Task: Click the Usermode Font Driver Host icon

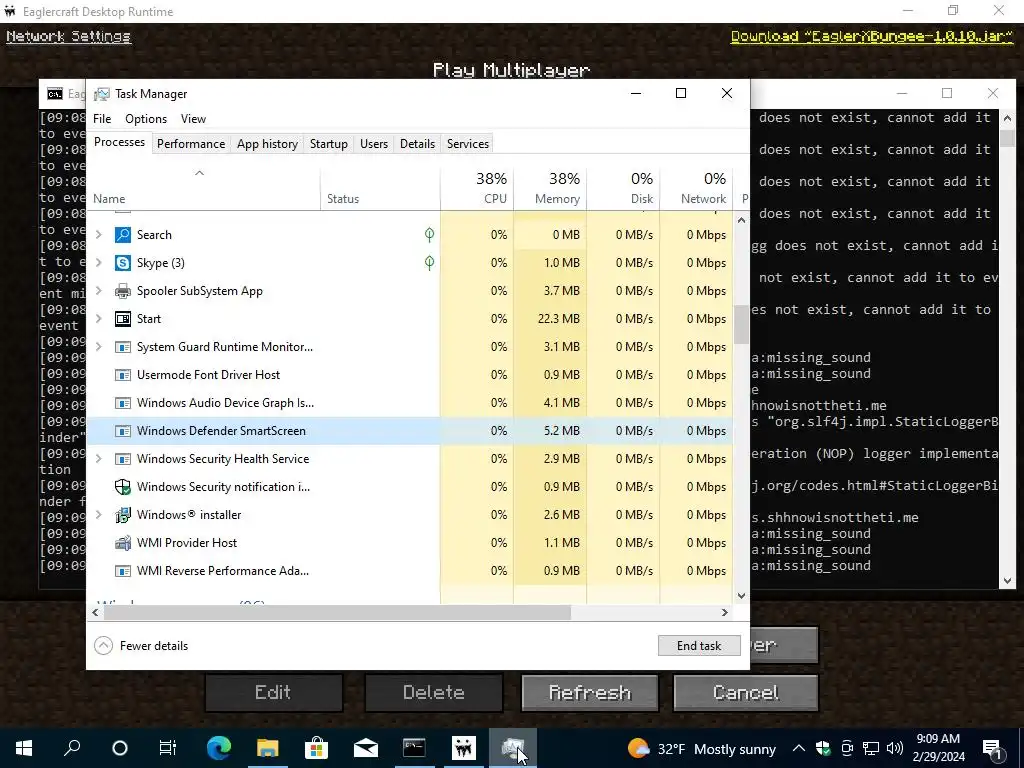Action: click(123, 375)
